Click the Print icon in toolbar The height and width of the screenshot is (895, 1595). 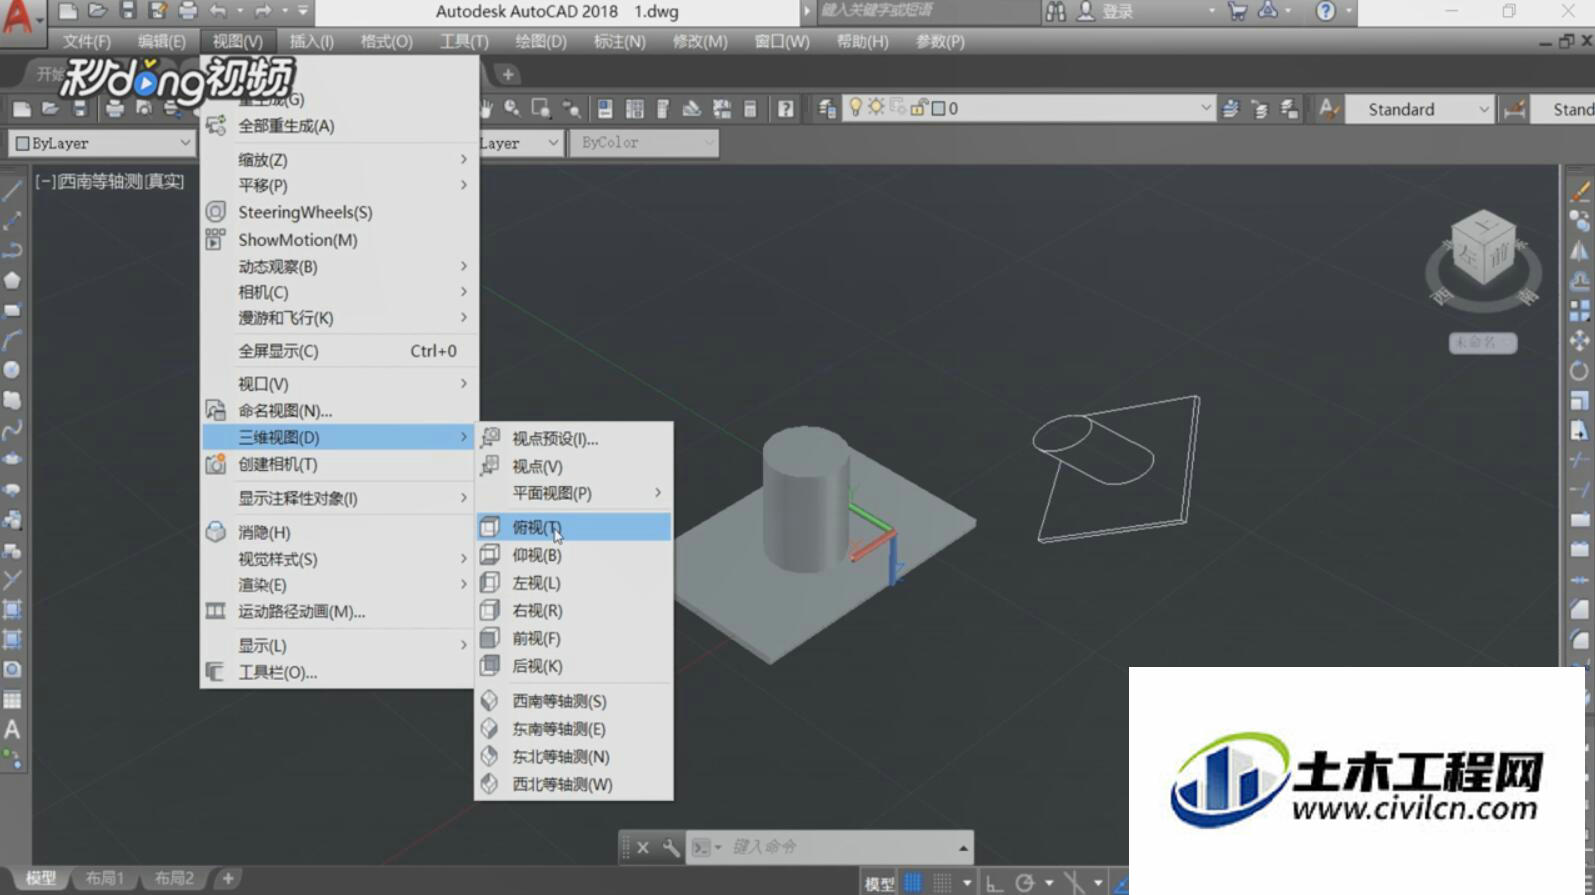[115, 108]
